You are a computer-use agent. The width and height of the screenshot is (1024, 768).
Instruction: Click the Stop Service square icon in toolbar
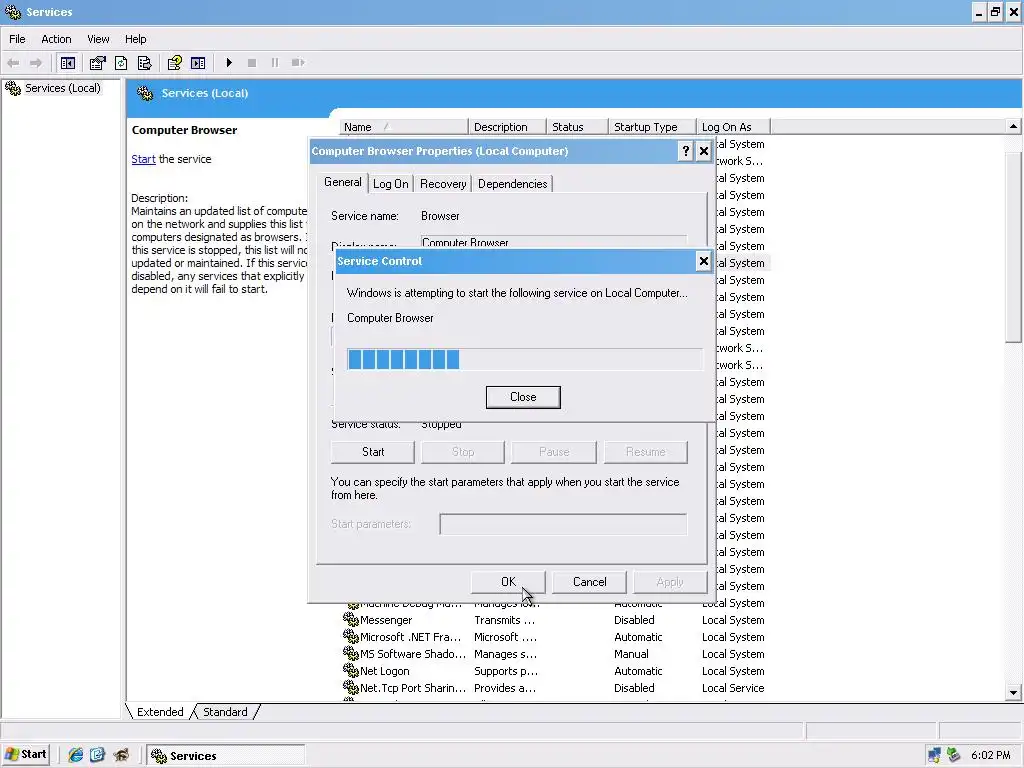pyautogui.click(x=251, y=63)
